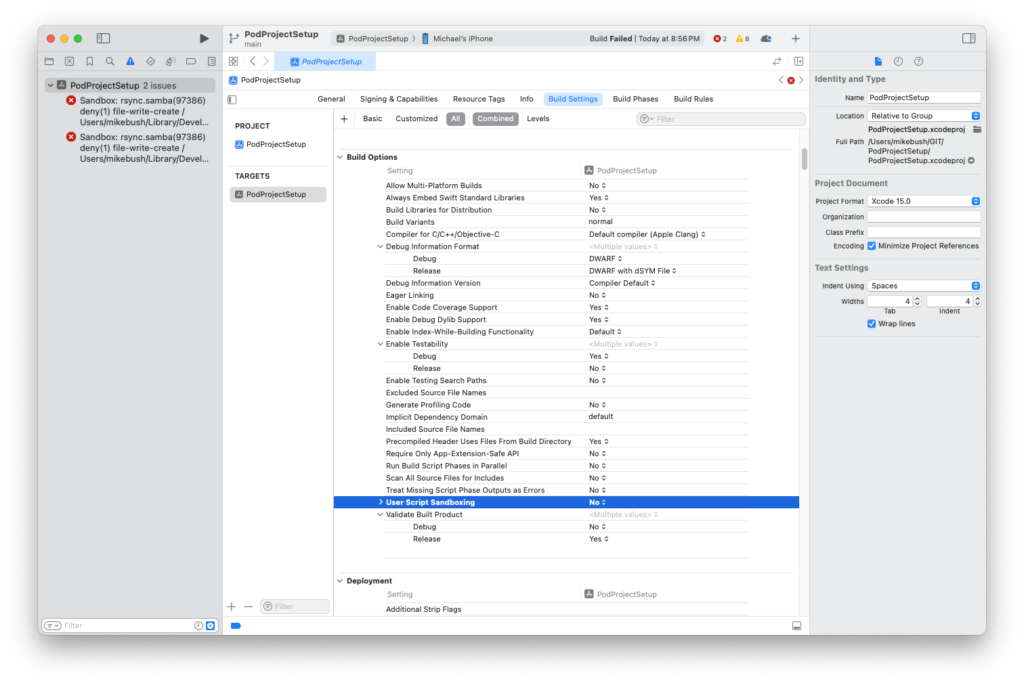Open the Project navigator folder icon
1024x685 pixels.
(x=50, y=61)
